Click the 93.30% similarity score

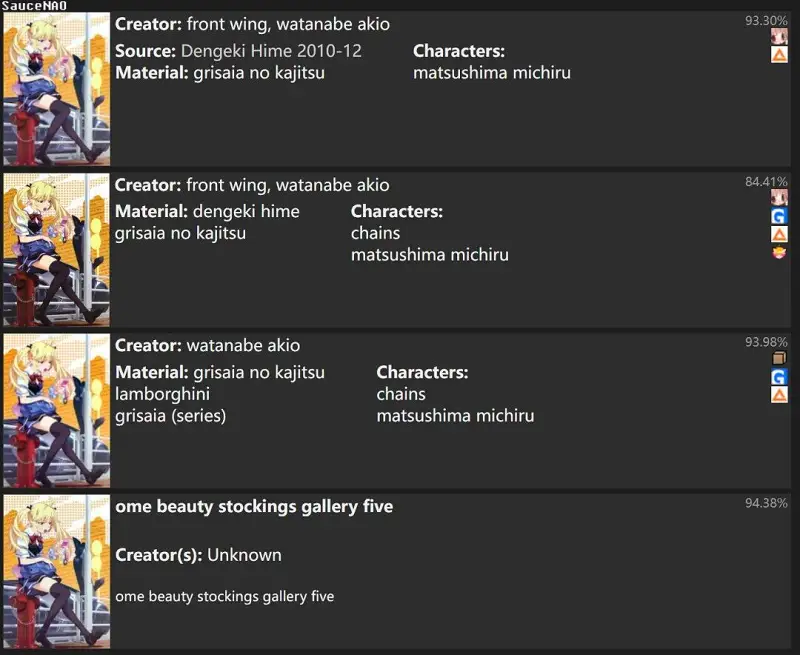pyautogui.click(x=766, y=21)
